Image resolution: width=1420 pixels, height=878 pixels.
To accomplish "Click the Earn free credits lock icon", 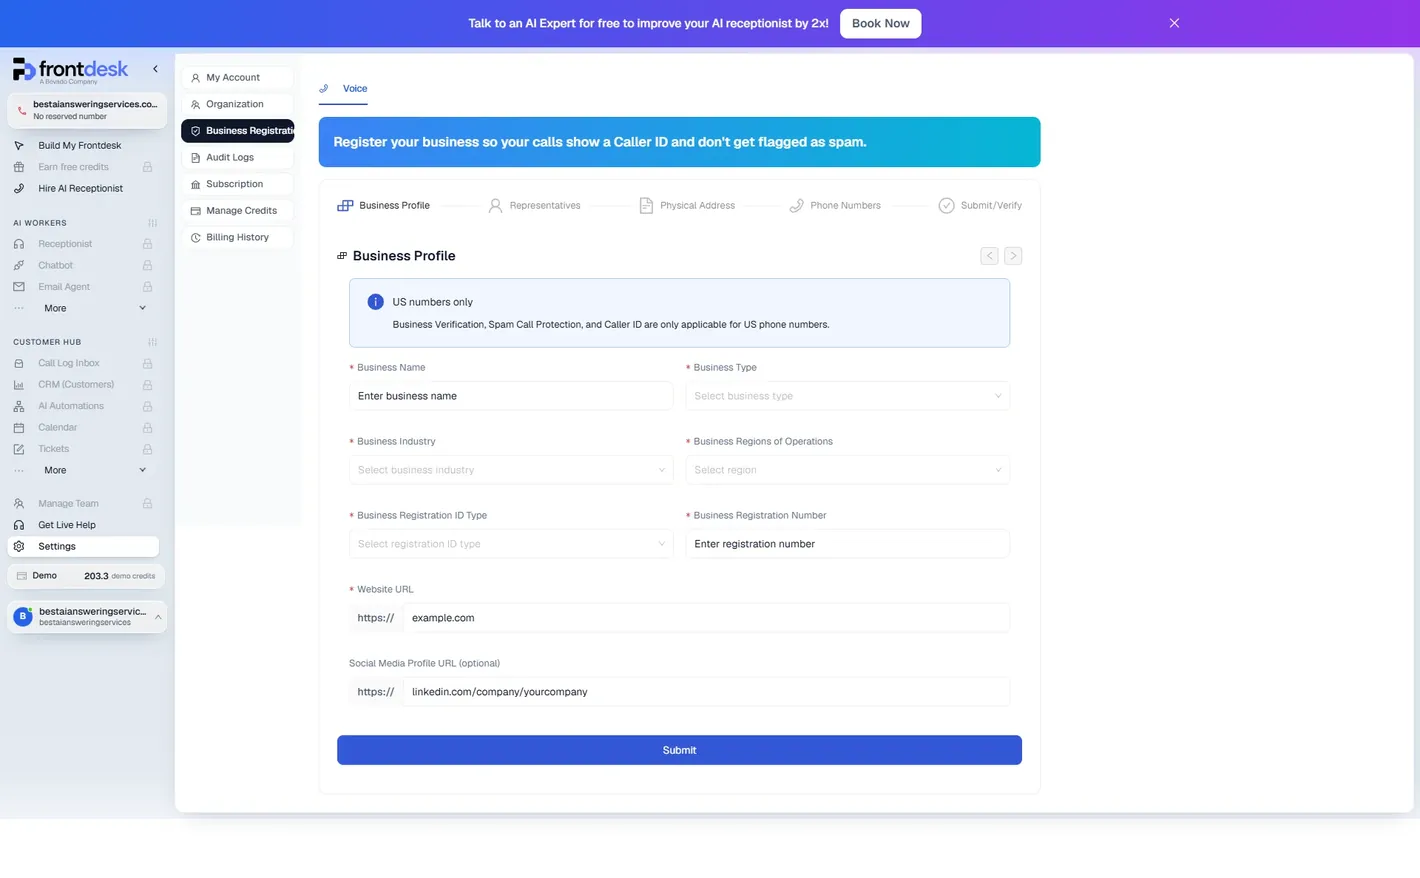I will click(x=147, y=167).
